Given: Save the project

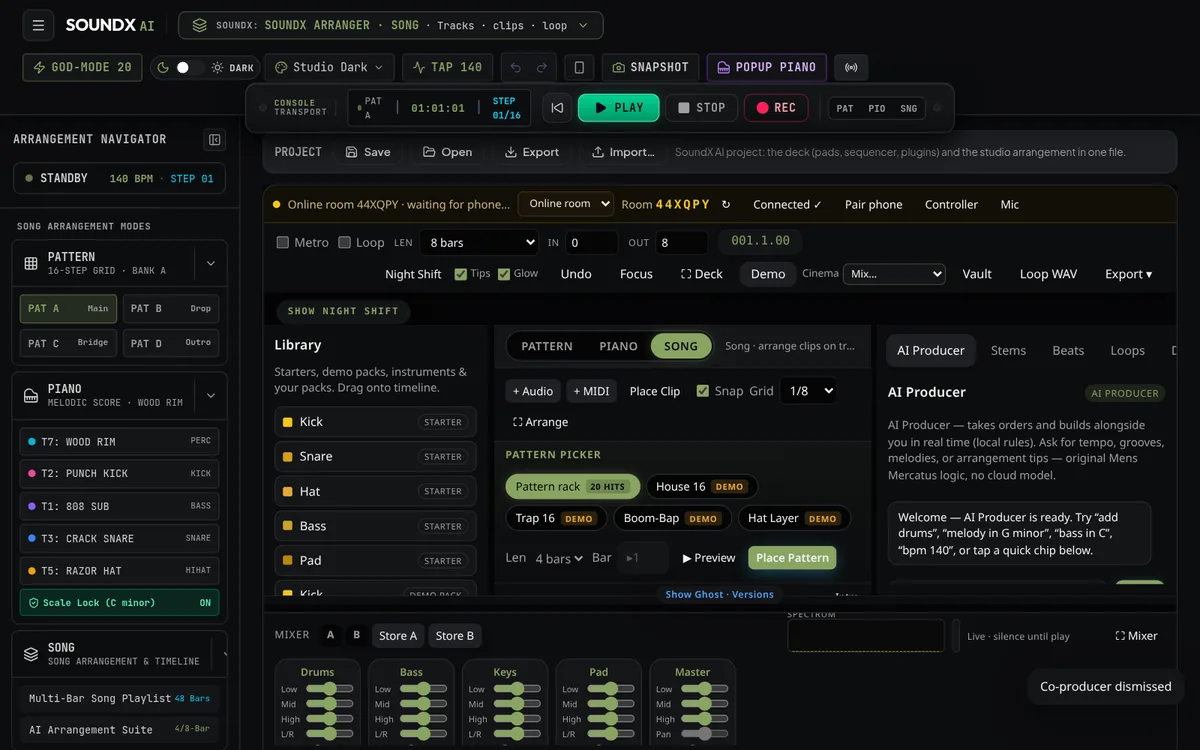Looking at the screenshot, I should 367,152.
